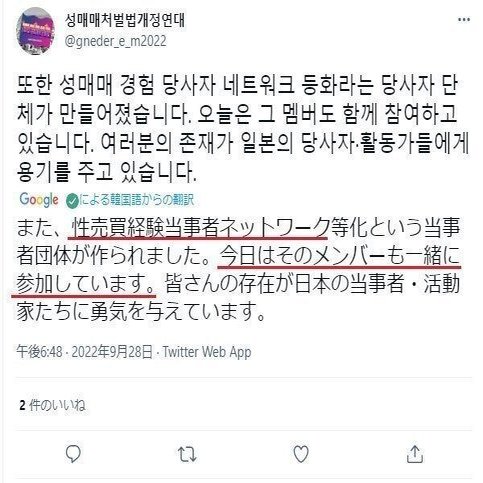Click the underlined 参加しています text
Image resolution: width=483 pixels, height=483 pixels.
tap(84, 284)
